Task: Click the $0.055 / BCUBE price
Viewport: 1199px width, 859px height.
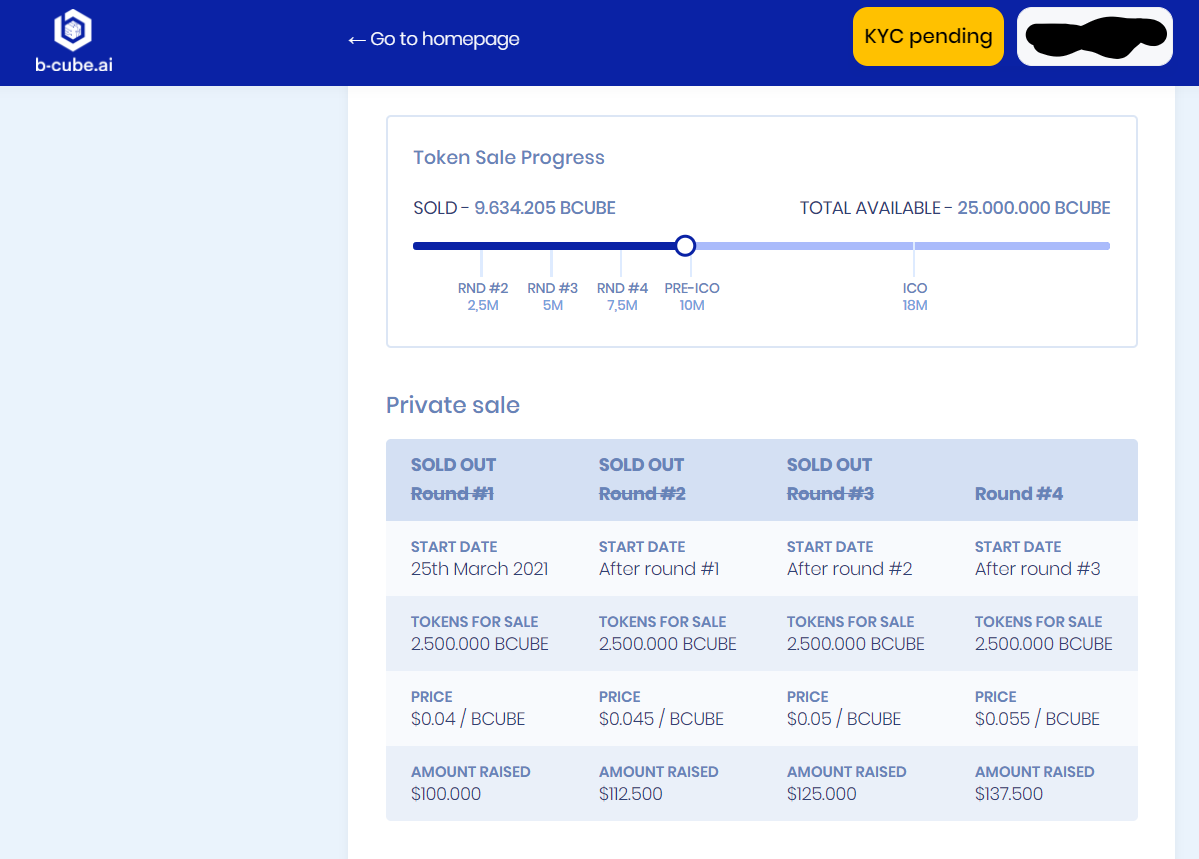Action: [1037, 719]
